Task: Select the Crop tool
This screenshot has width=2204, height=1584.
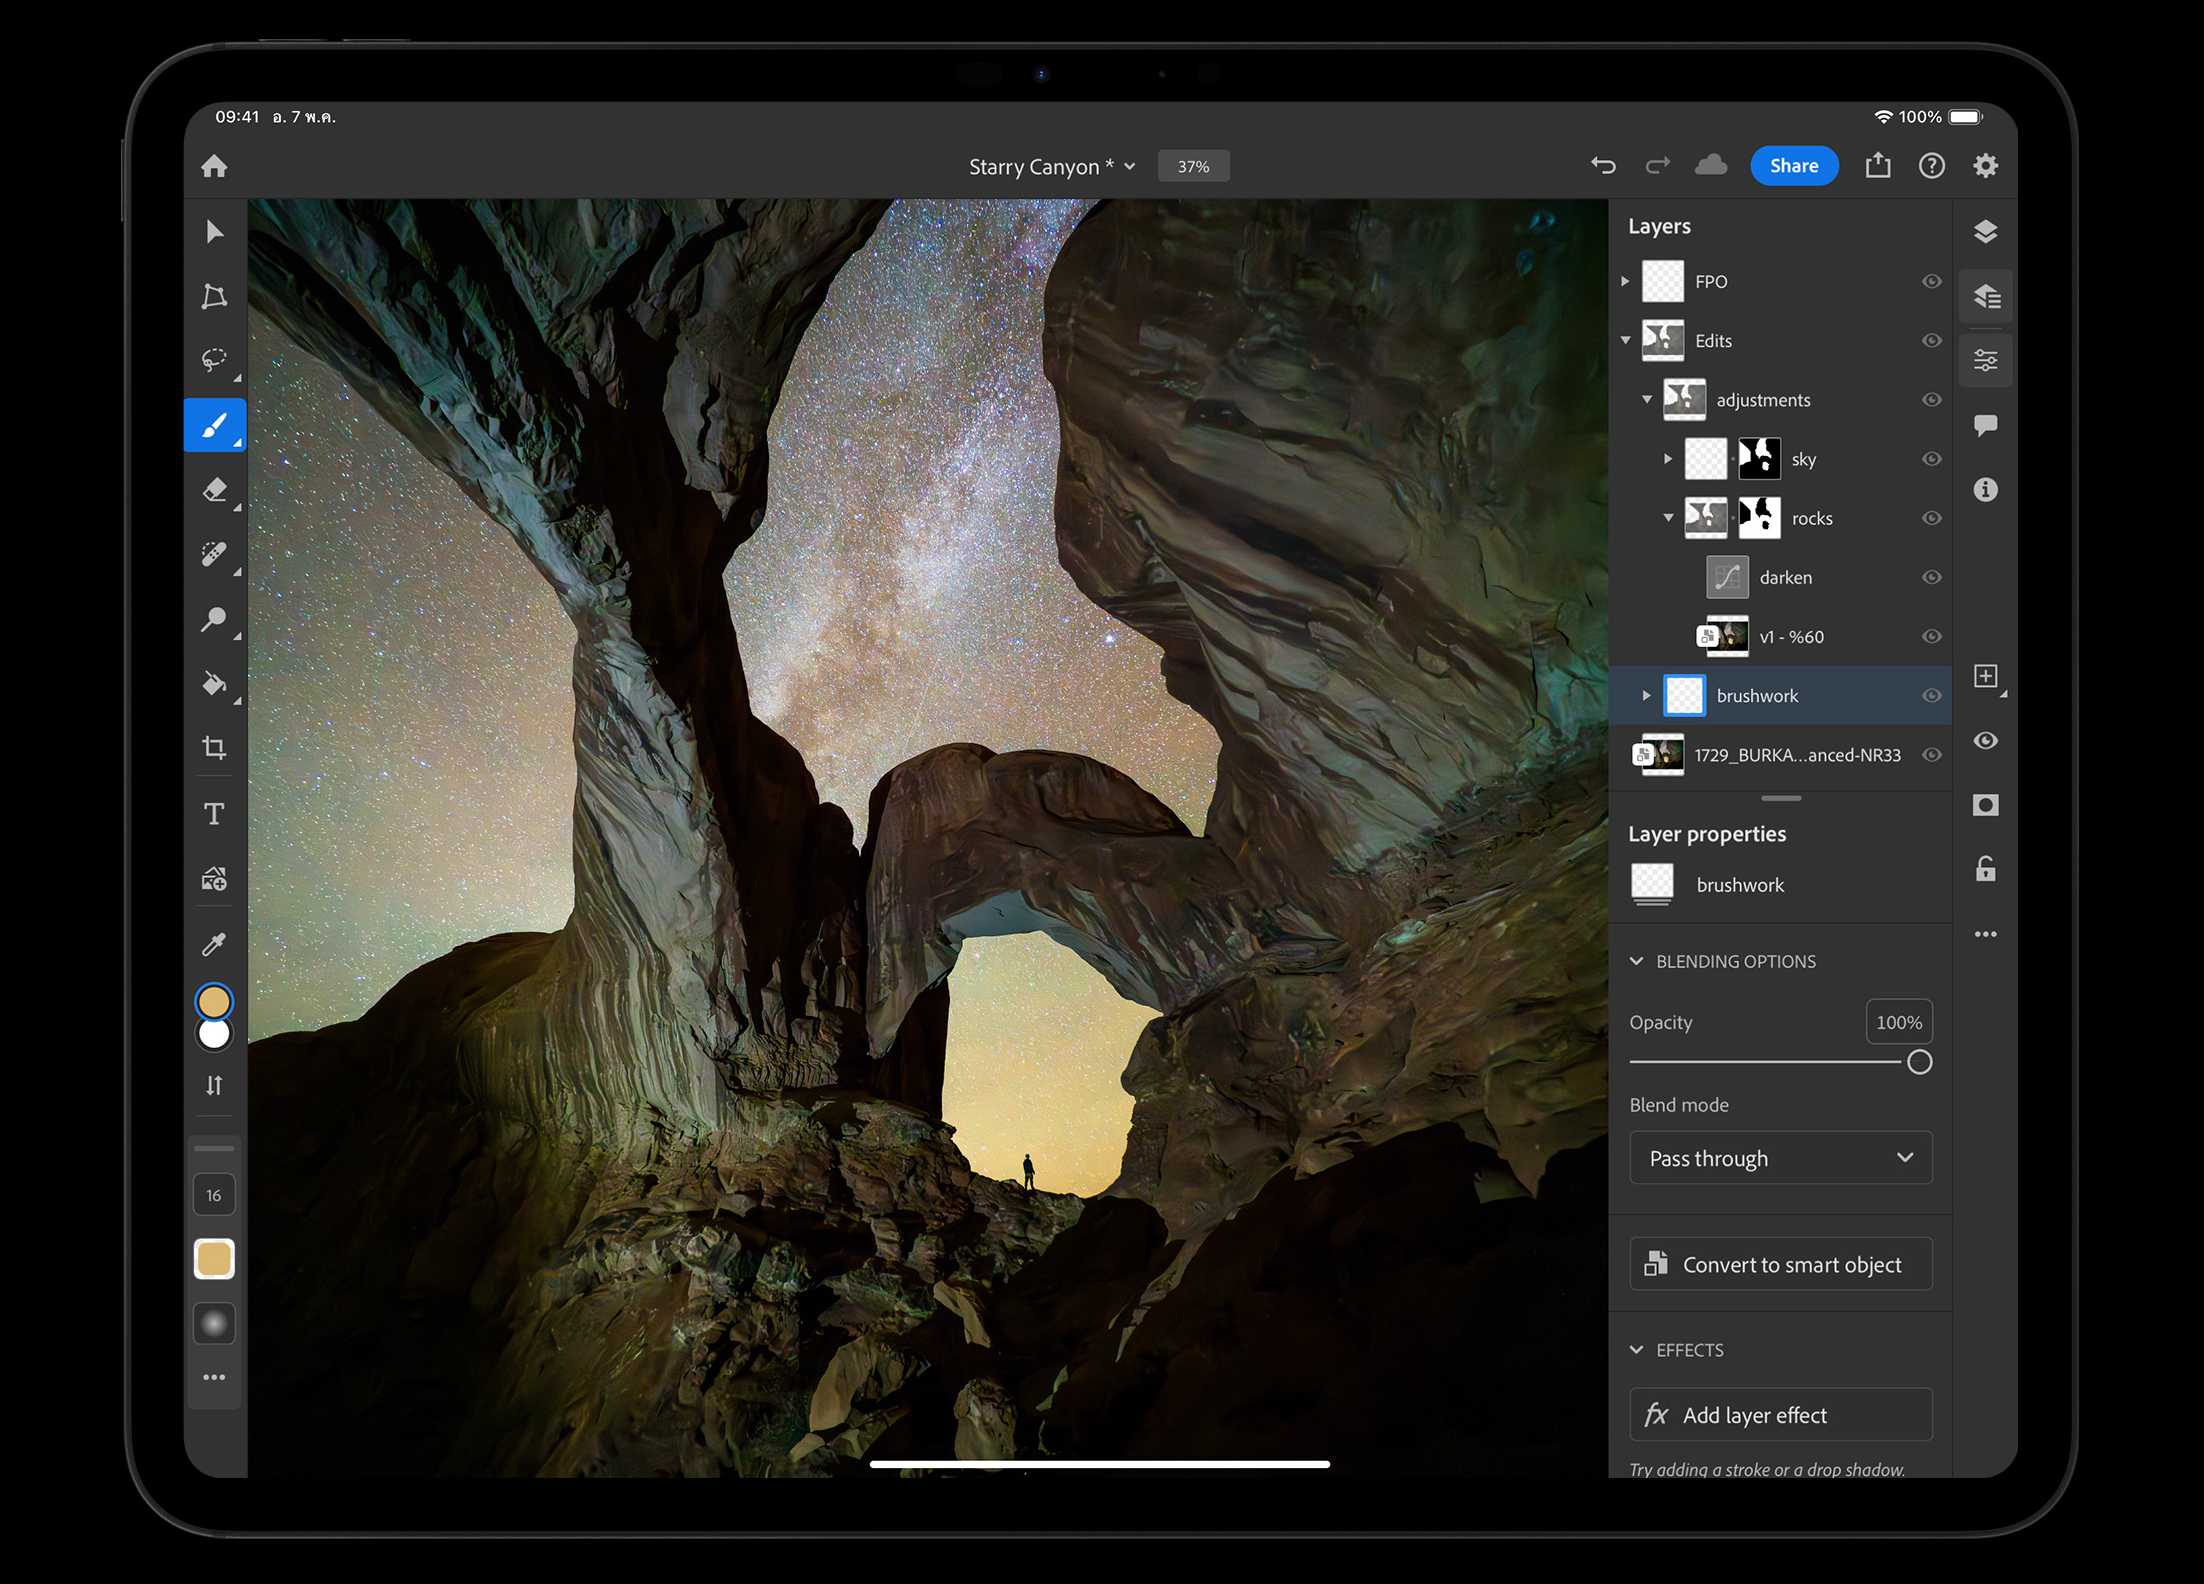Action: pyautogui.click(x=214, y=748)
